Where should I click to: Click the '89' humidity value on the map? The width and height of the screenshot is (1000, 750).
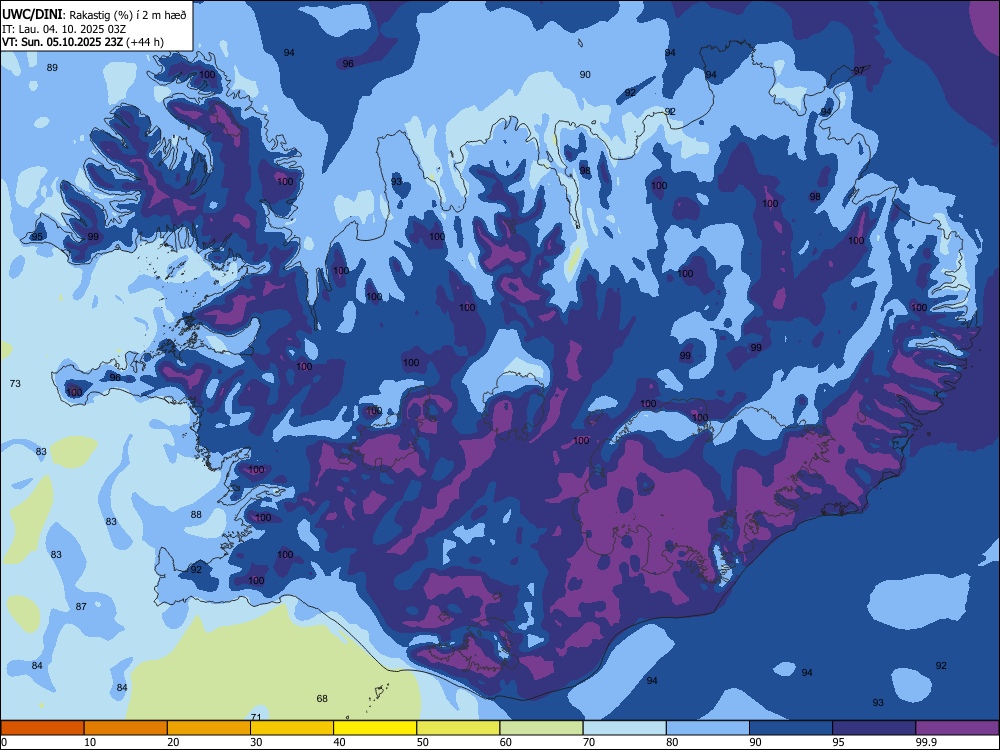click(52, 68)
